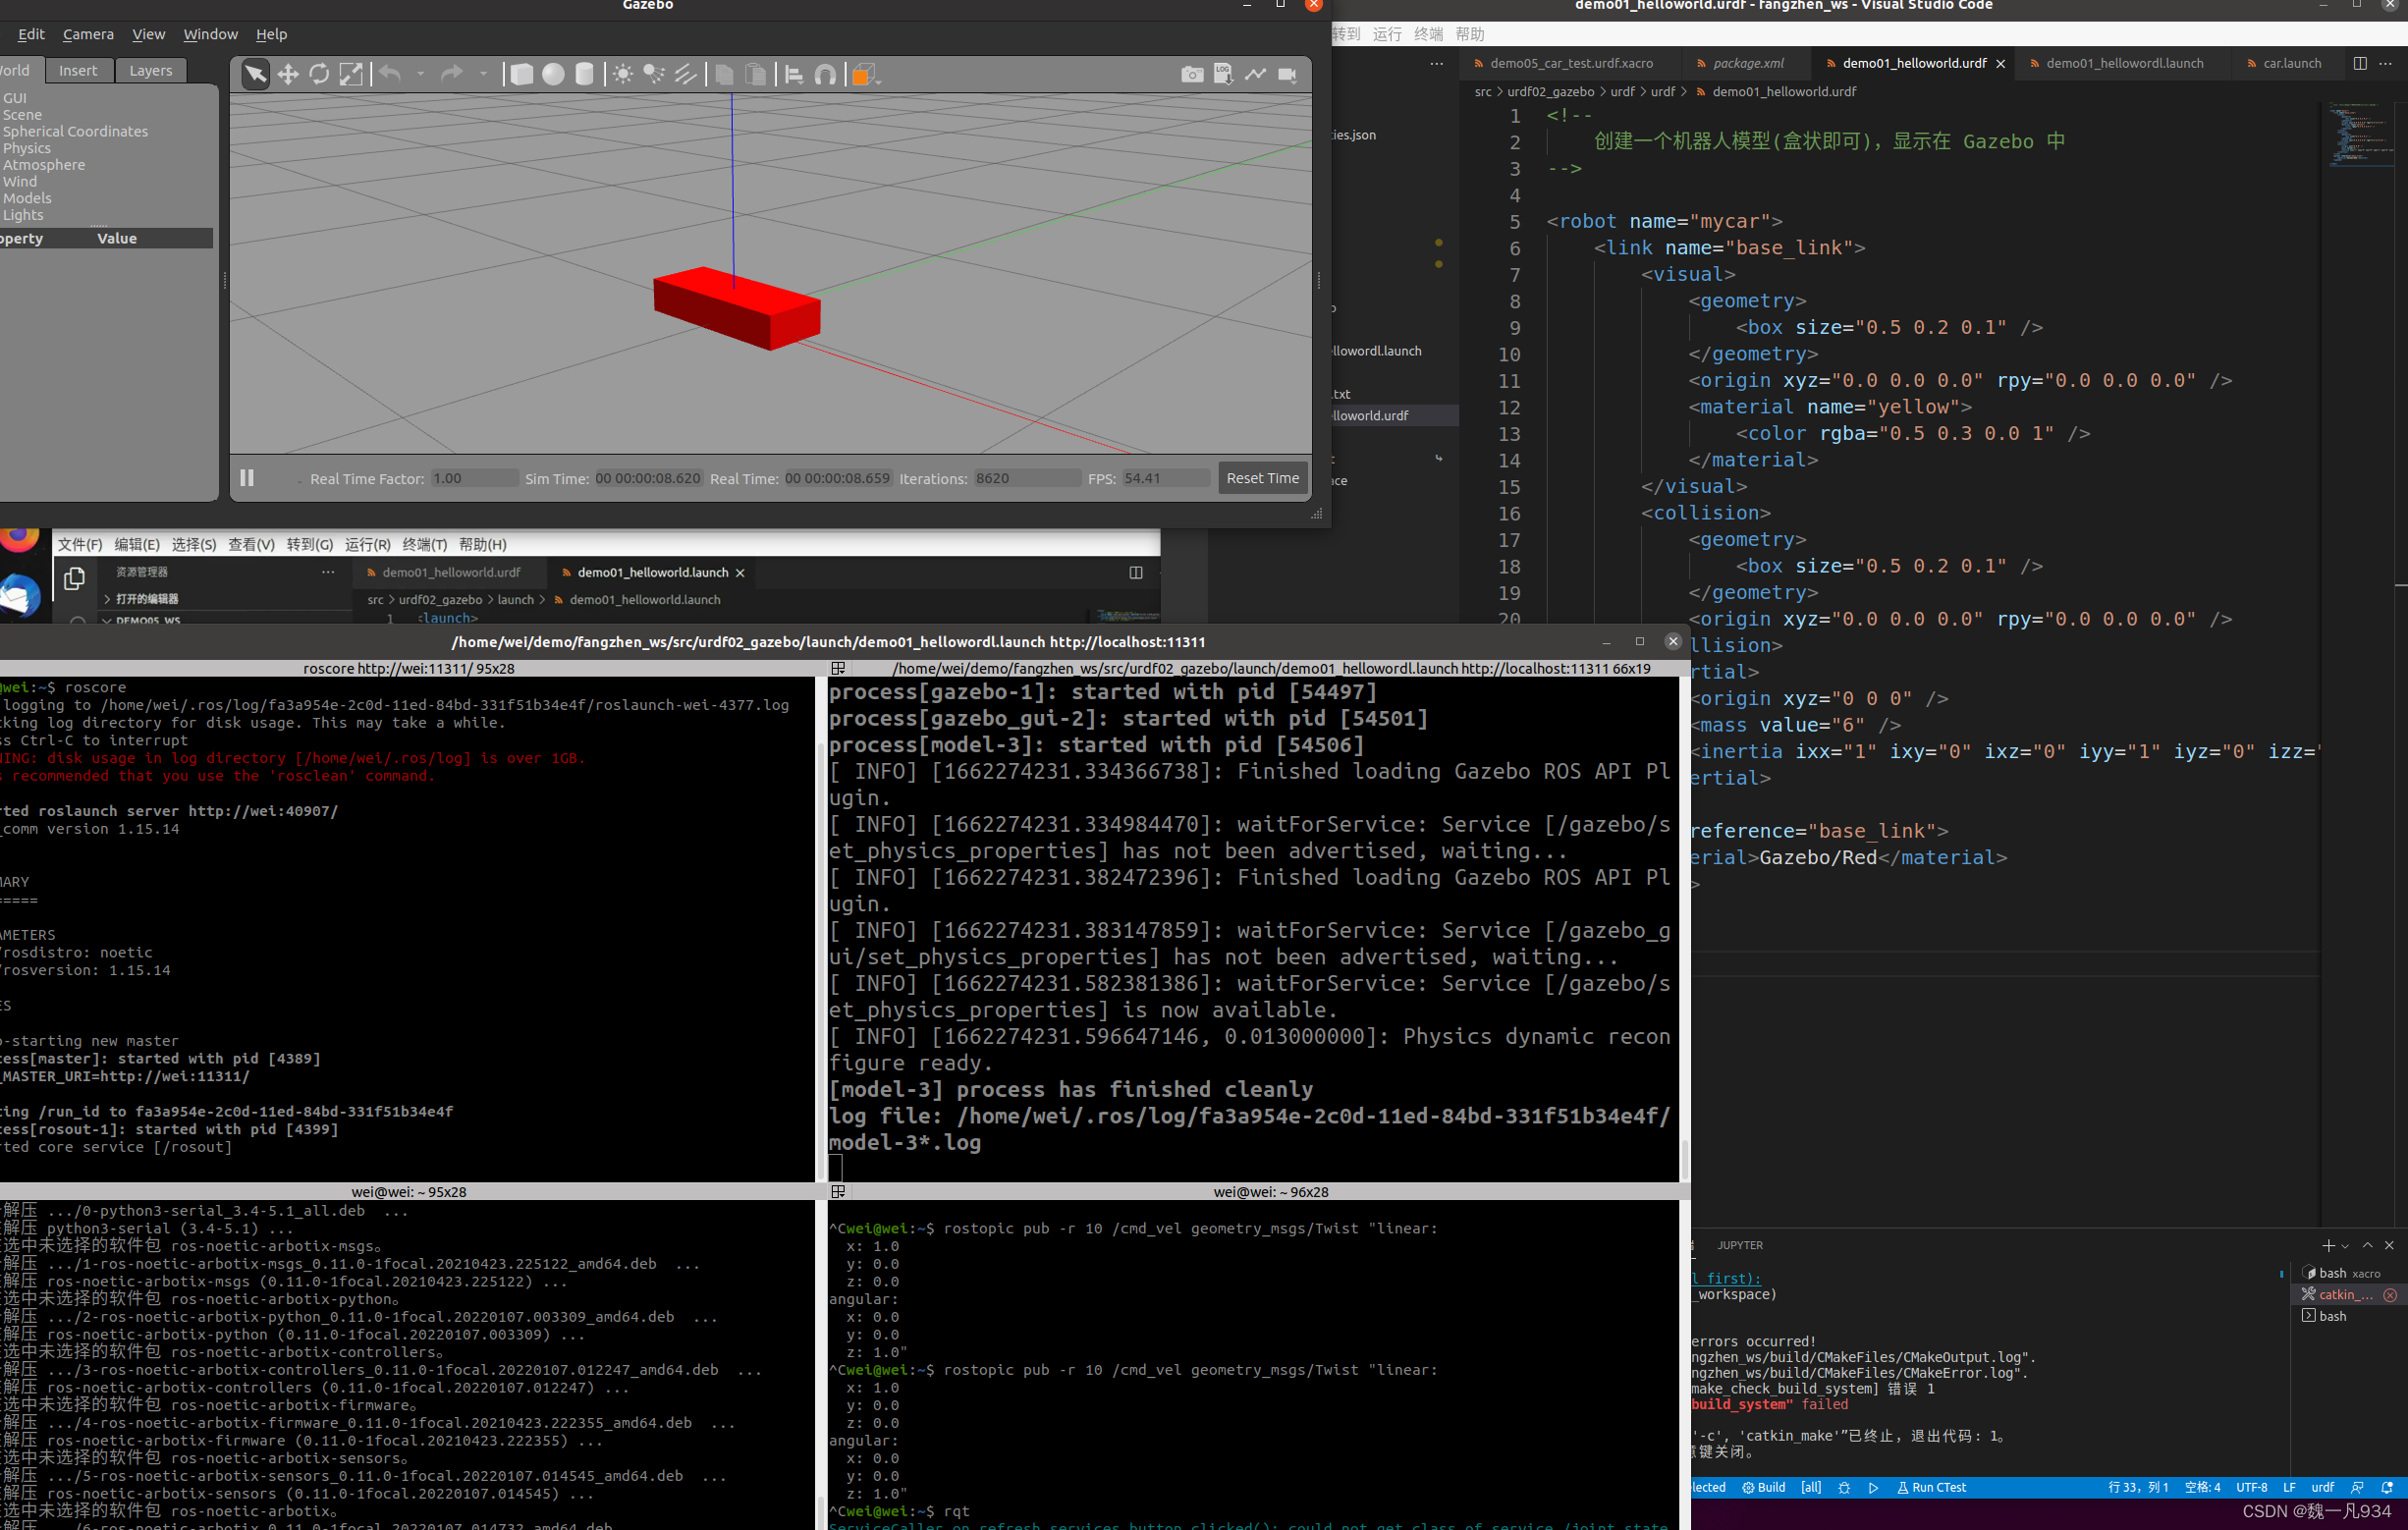
Task: Expand the 打开的编辑器 section in explorer
Action: [146, 598]
